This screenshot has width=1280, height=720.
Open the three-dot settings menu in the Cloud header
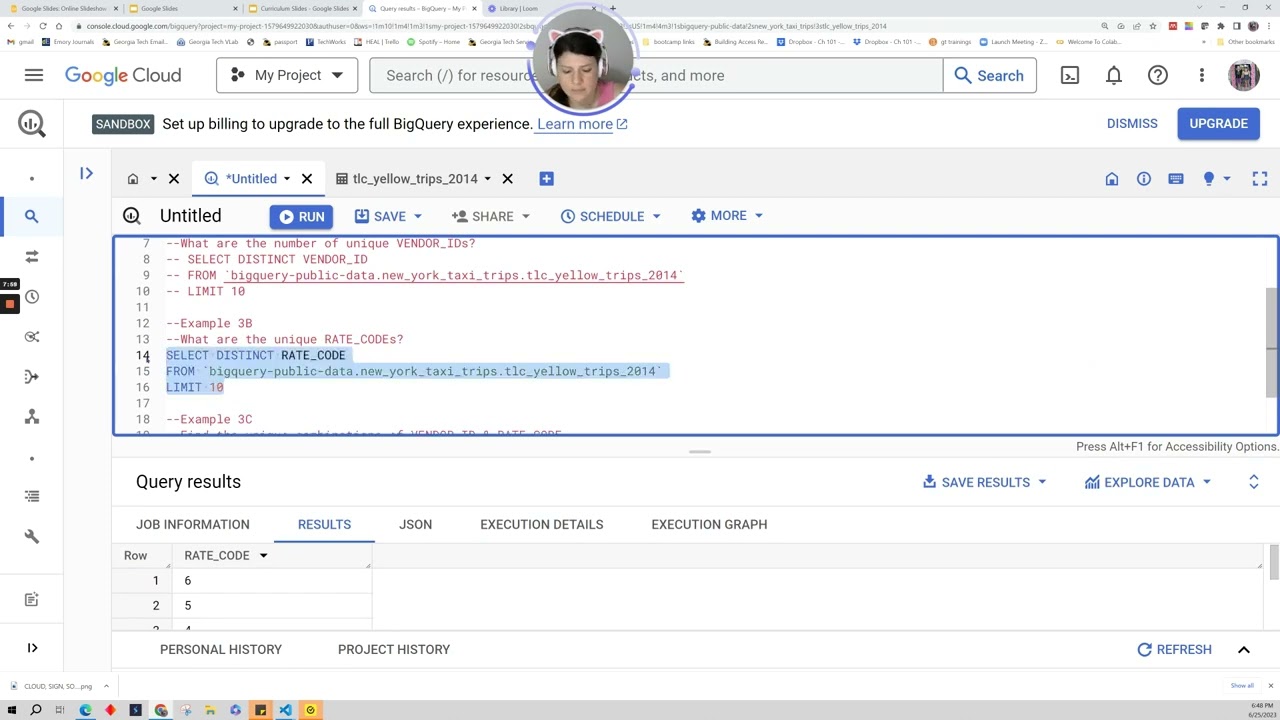coord(1202,75)
